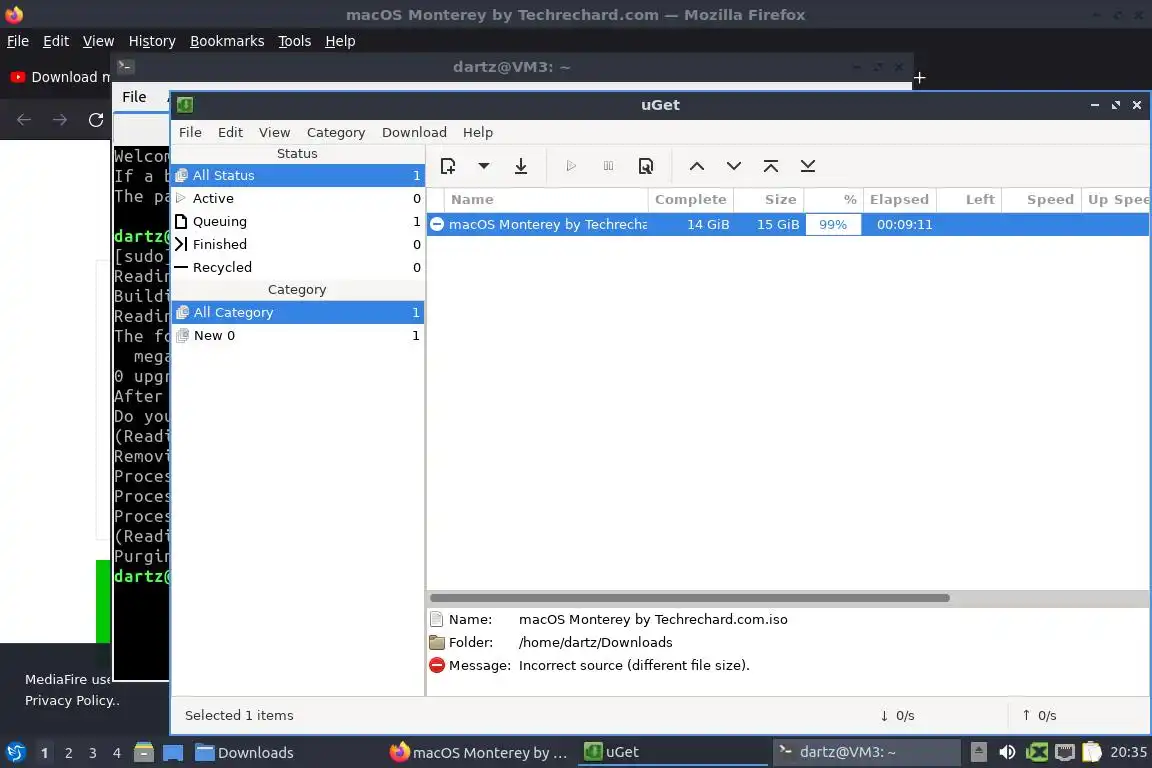Screen dimensions: 1152x768
Task: Click the Complete column header
Action: pyautogui.click(x=691, y=199)
